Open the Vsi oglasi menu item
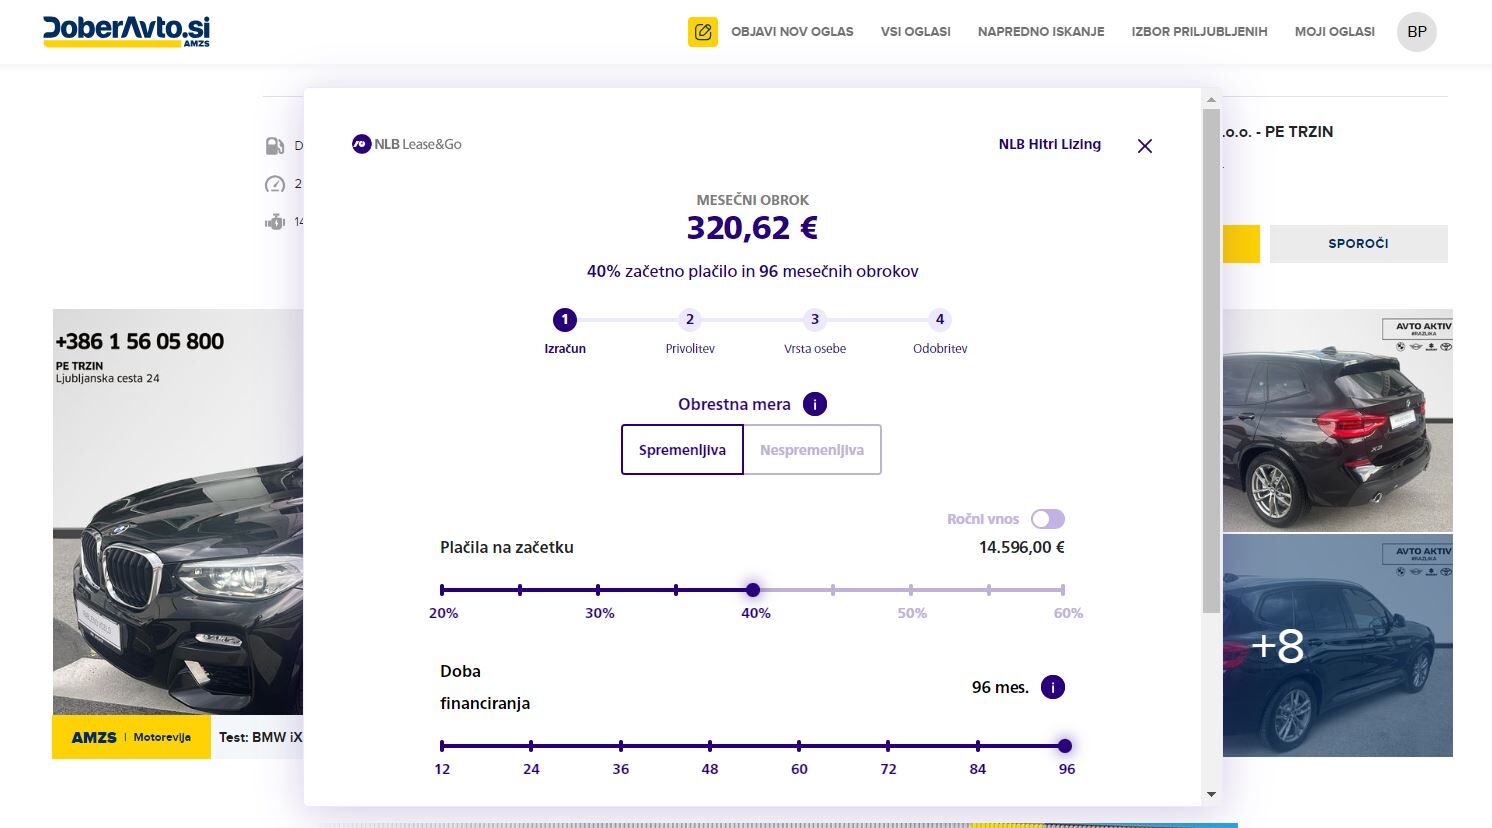The image size is (1492, 828). tap(915, 32)
